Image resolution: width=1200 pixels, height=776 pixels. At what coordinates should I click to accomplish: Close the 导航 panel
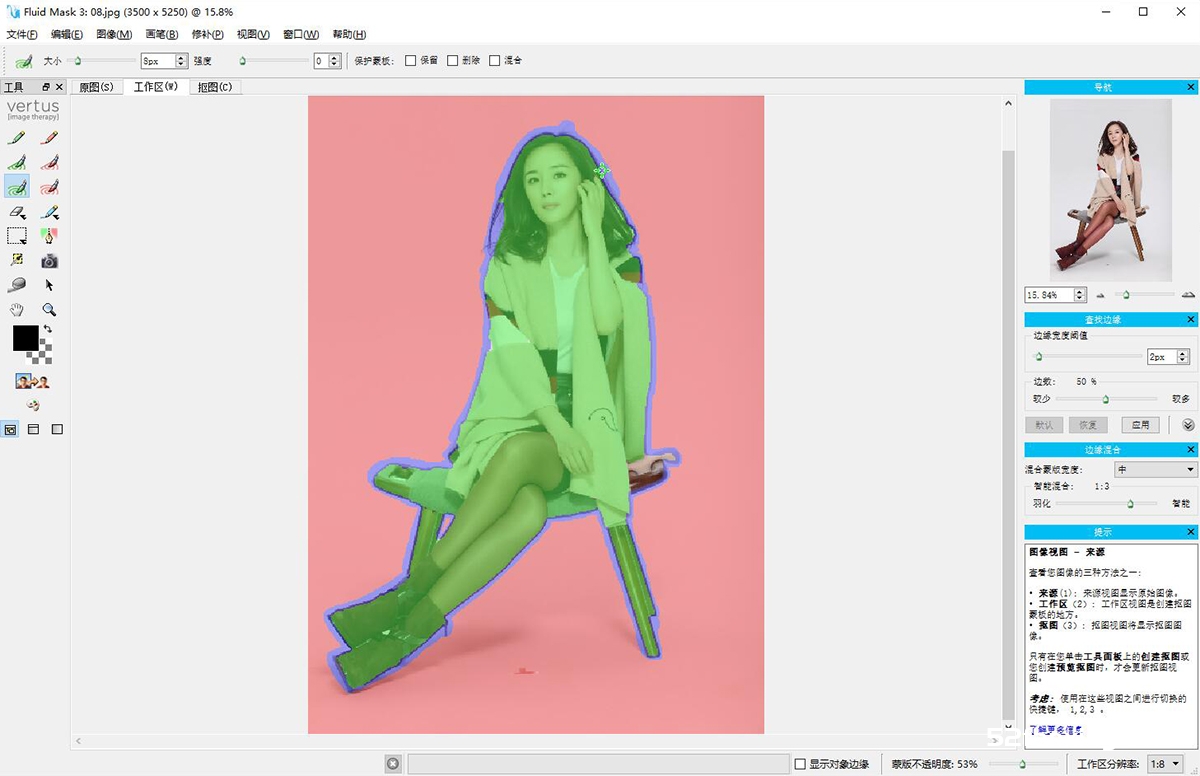point(1191,88)
